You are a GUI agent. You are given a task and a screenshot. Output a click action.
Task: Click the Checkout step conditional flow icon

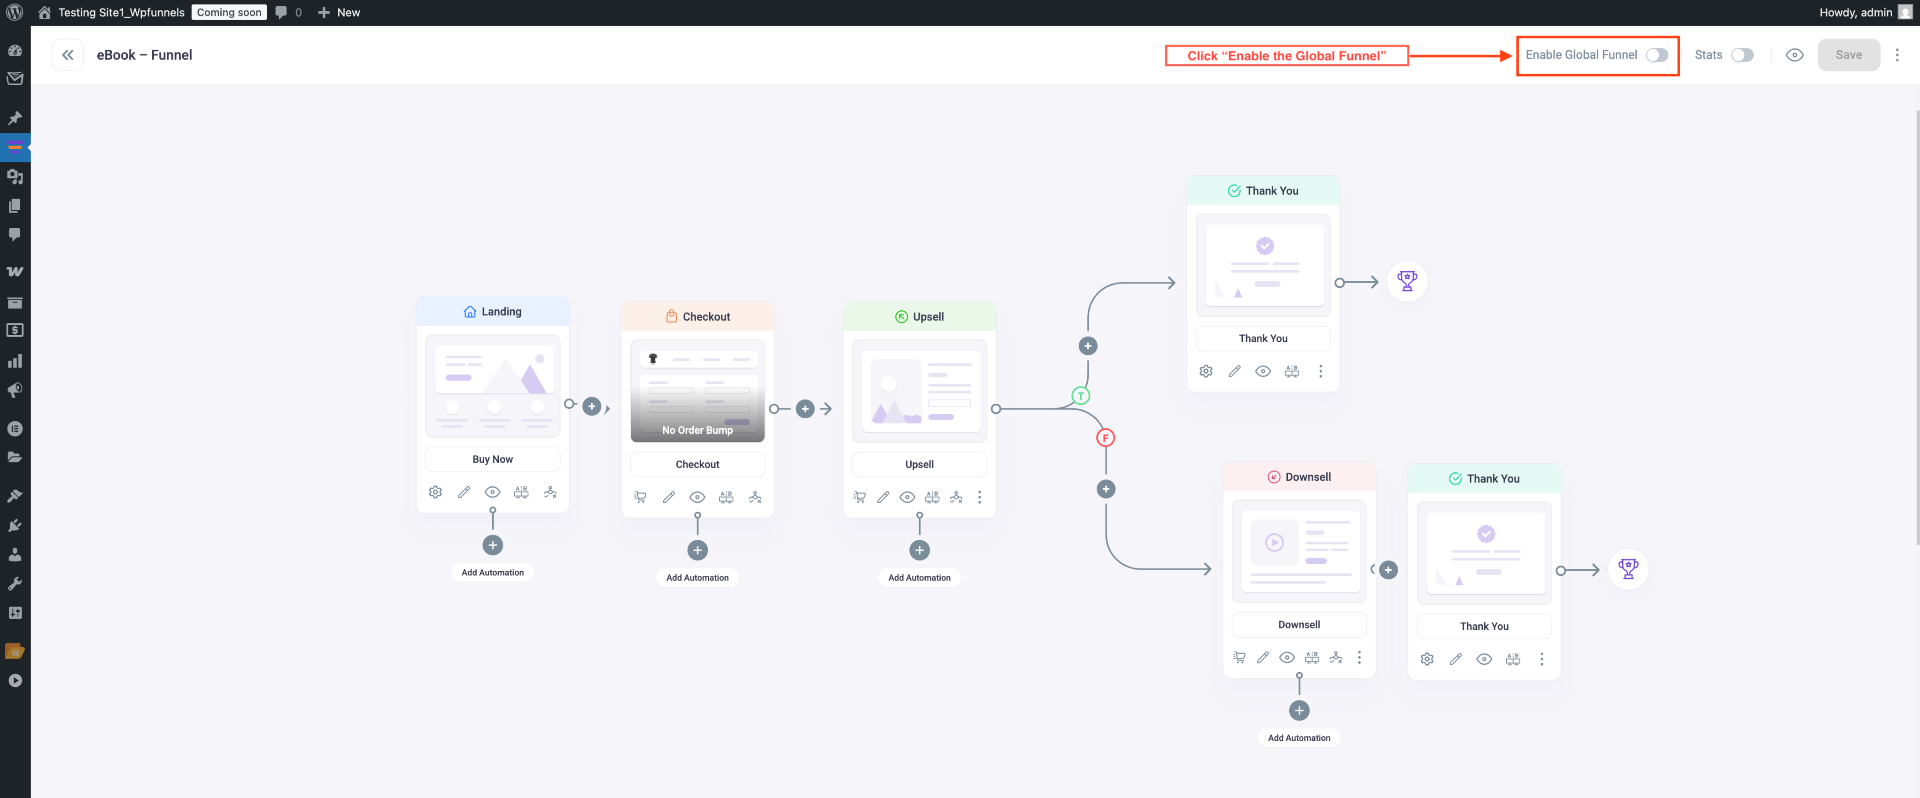pyautogui.click(x=755, y=497)
